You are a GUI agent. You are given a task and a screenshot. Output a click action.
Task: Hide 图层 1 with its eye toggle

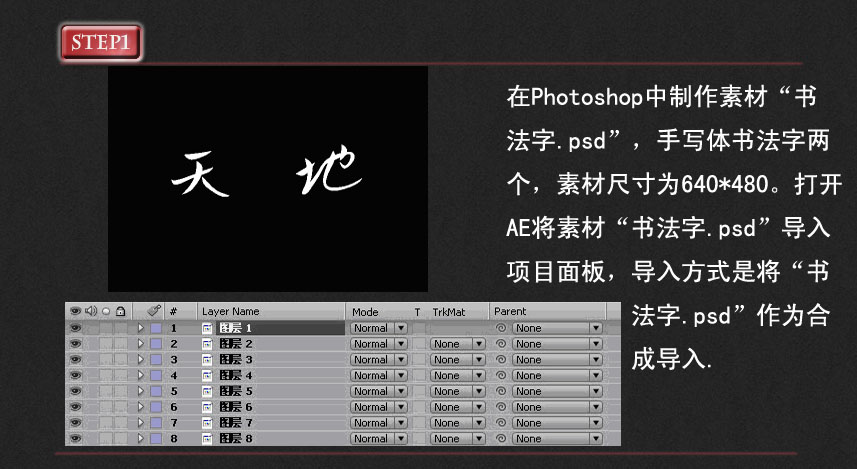[x=75, y=328]
